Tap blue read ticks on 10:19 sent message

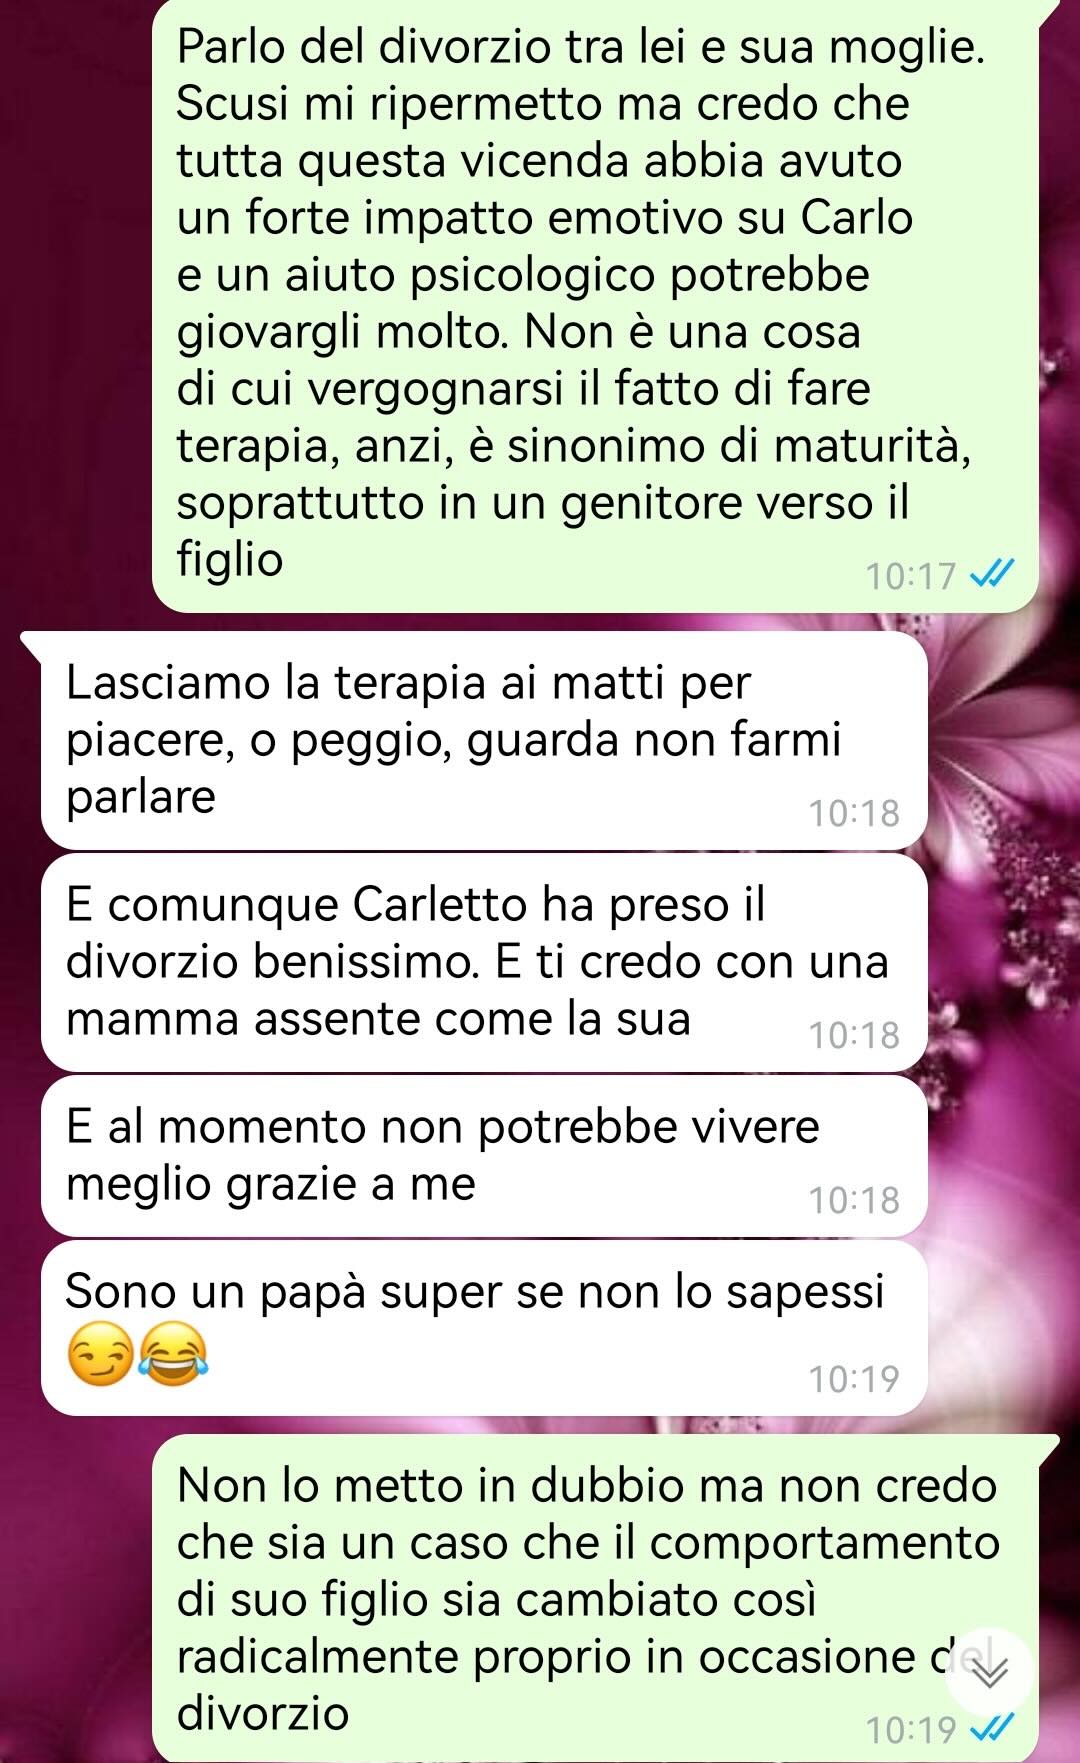coord(993,1727)
